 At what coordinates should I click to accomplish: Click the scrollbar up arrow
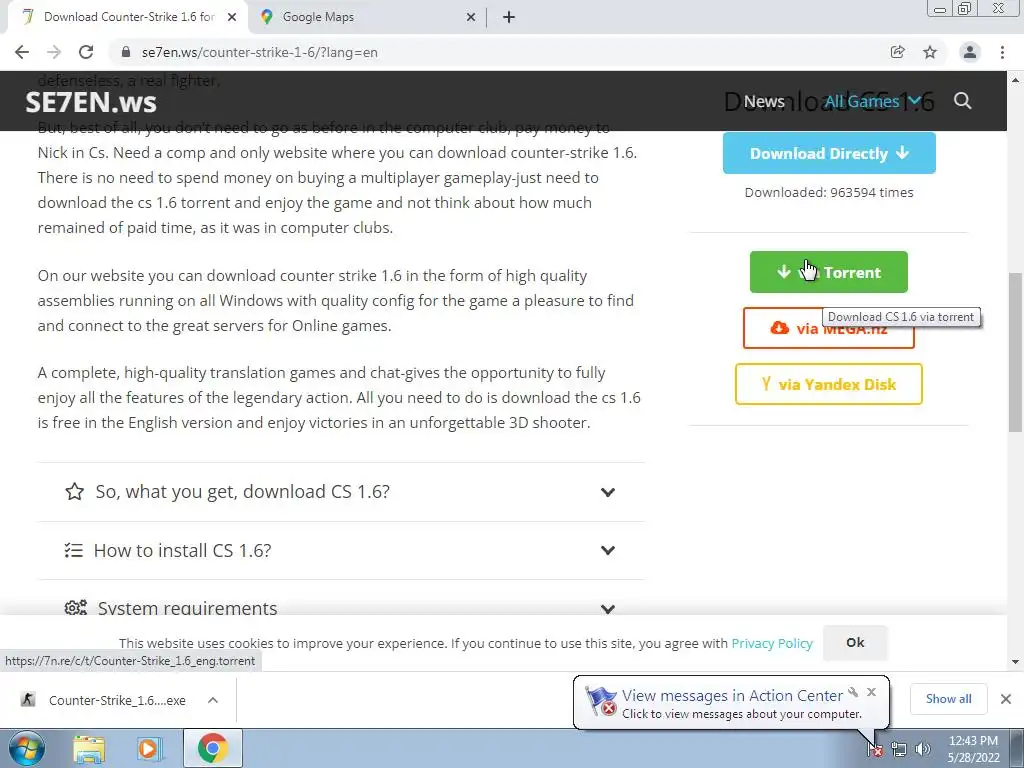click(1015, 80)
